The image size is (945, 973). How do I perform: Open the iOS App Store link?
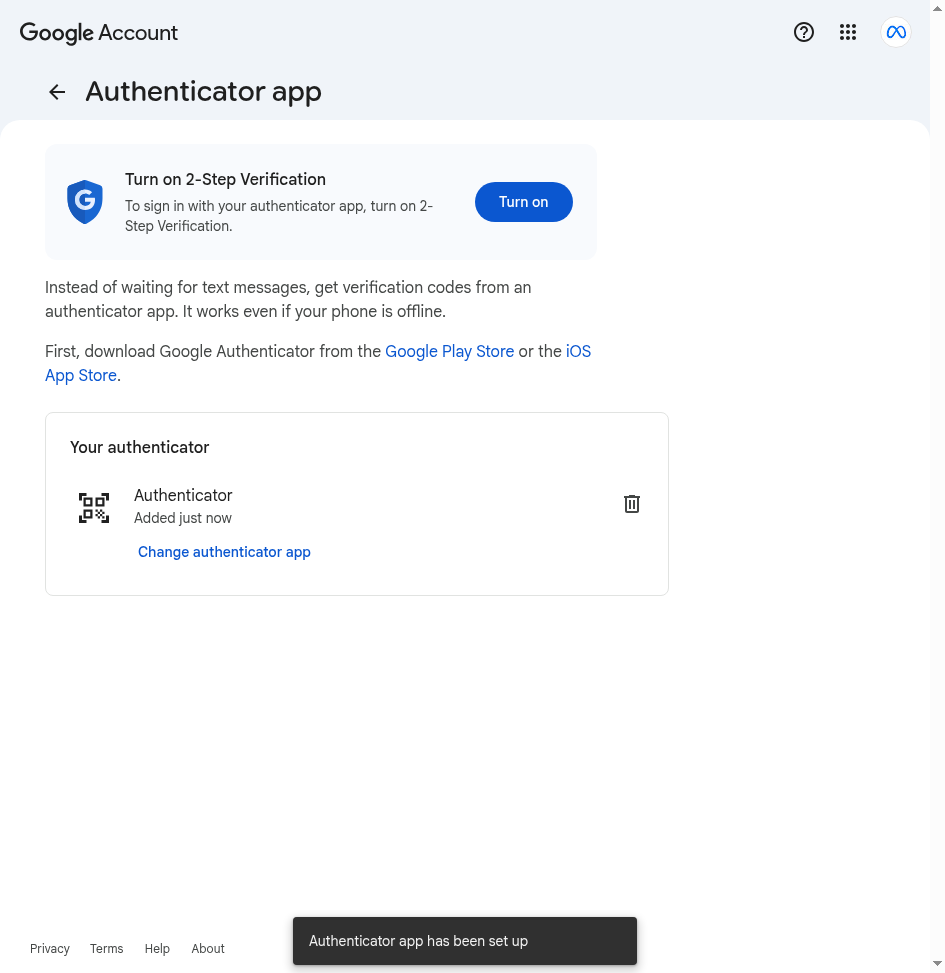coord(318,363)
